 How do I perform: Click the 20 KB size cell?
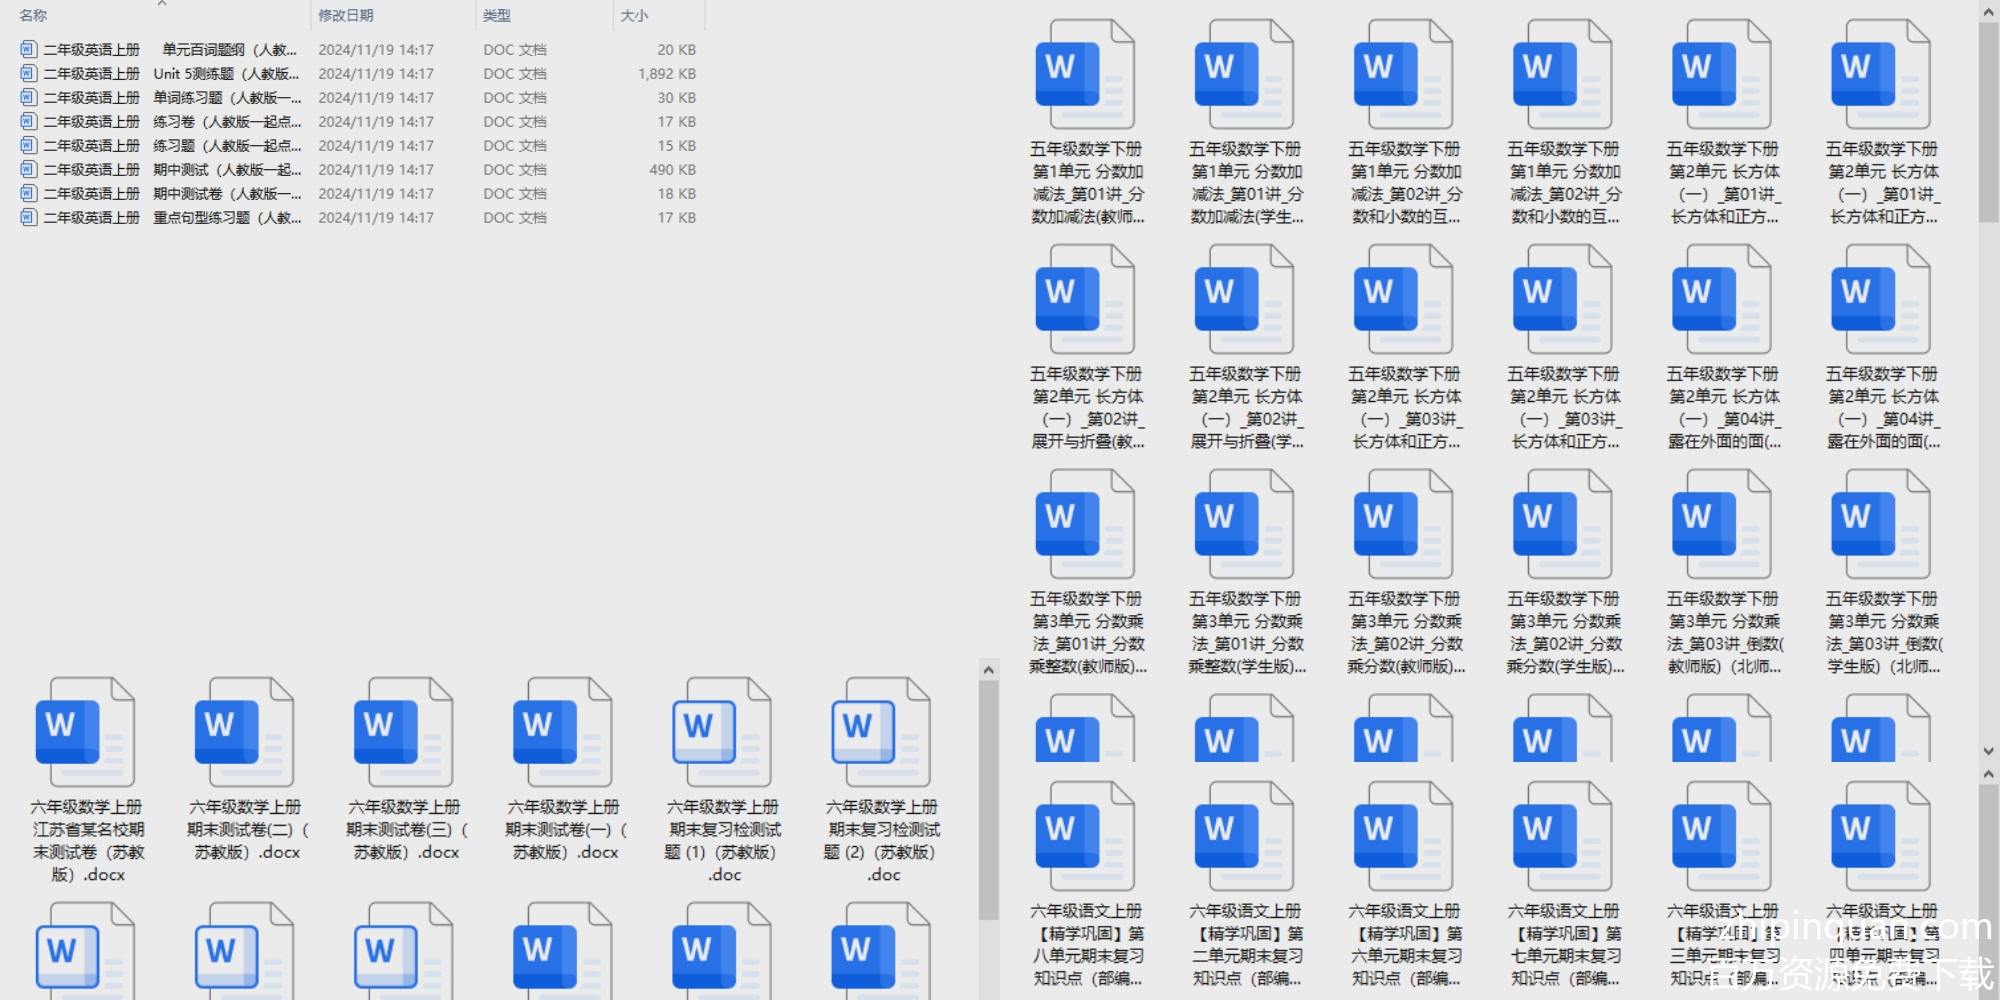pos(677,49)
